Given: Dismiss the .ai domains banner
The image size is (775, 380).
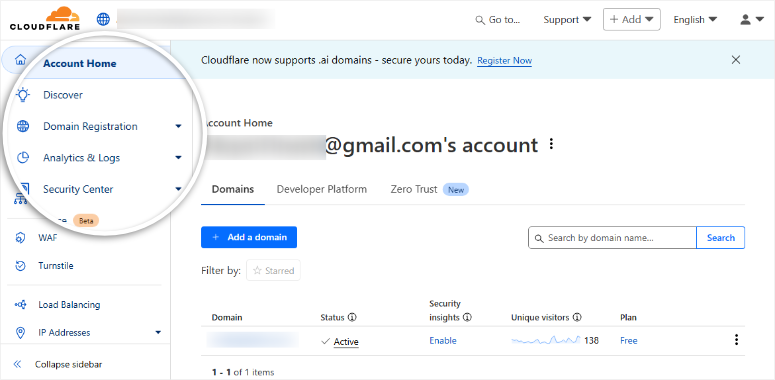Looking at the screenshot, I should coord(736,60).
